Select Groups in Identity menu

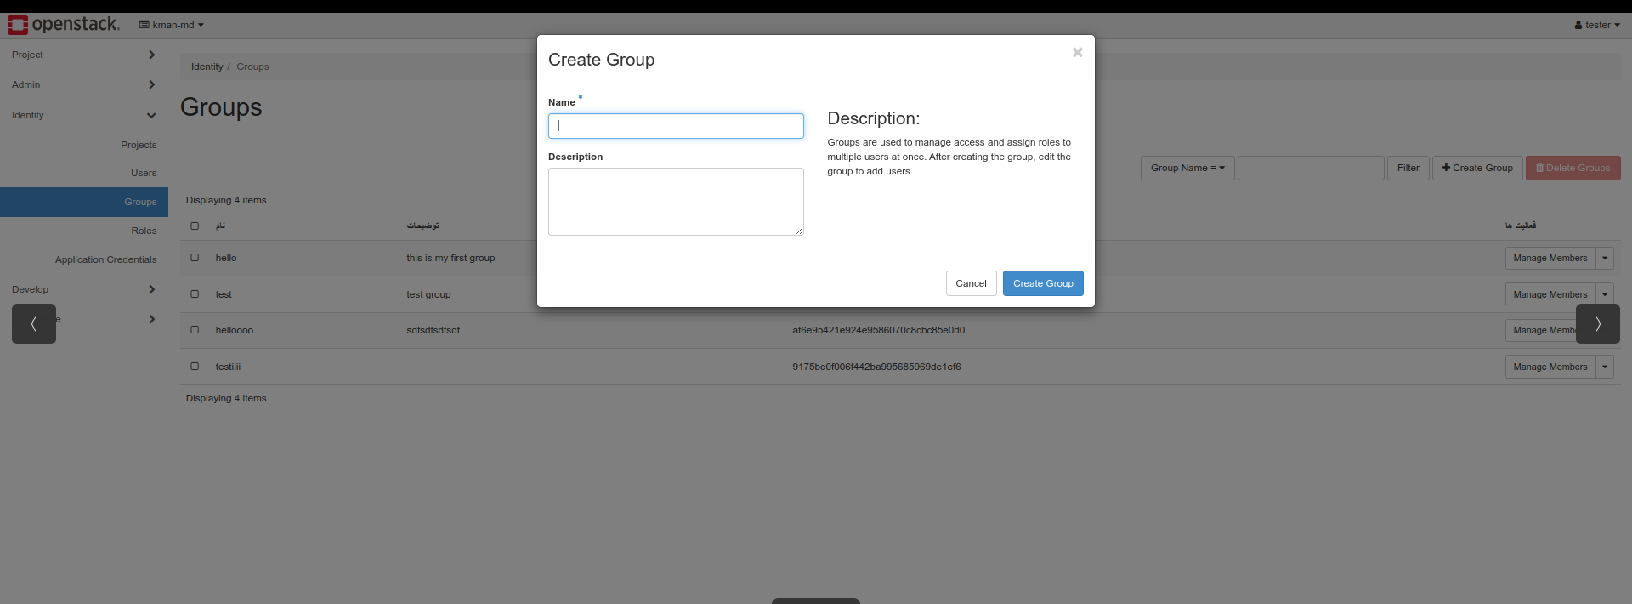tap(84, 202)
